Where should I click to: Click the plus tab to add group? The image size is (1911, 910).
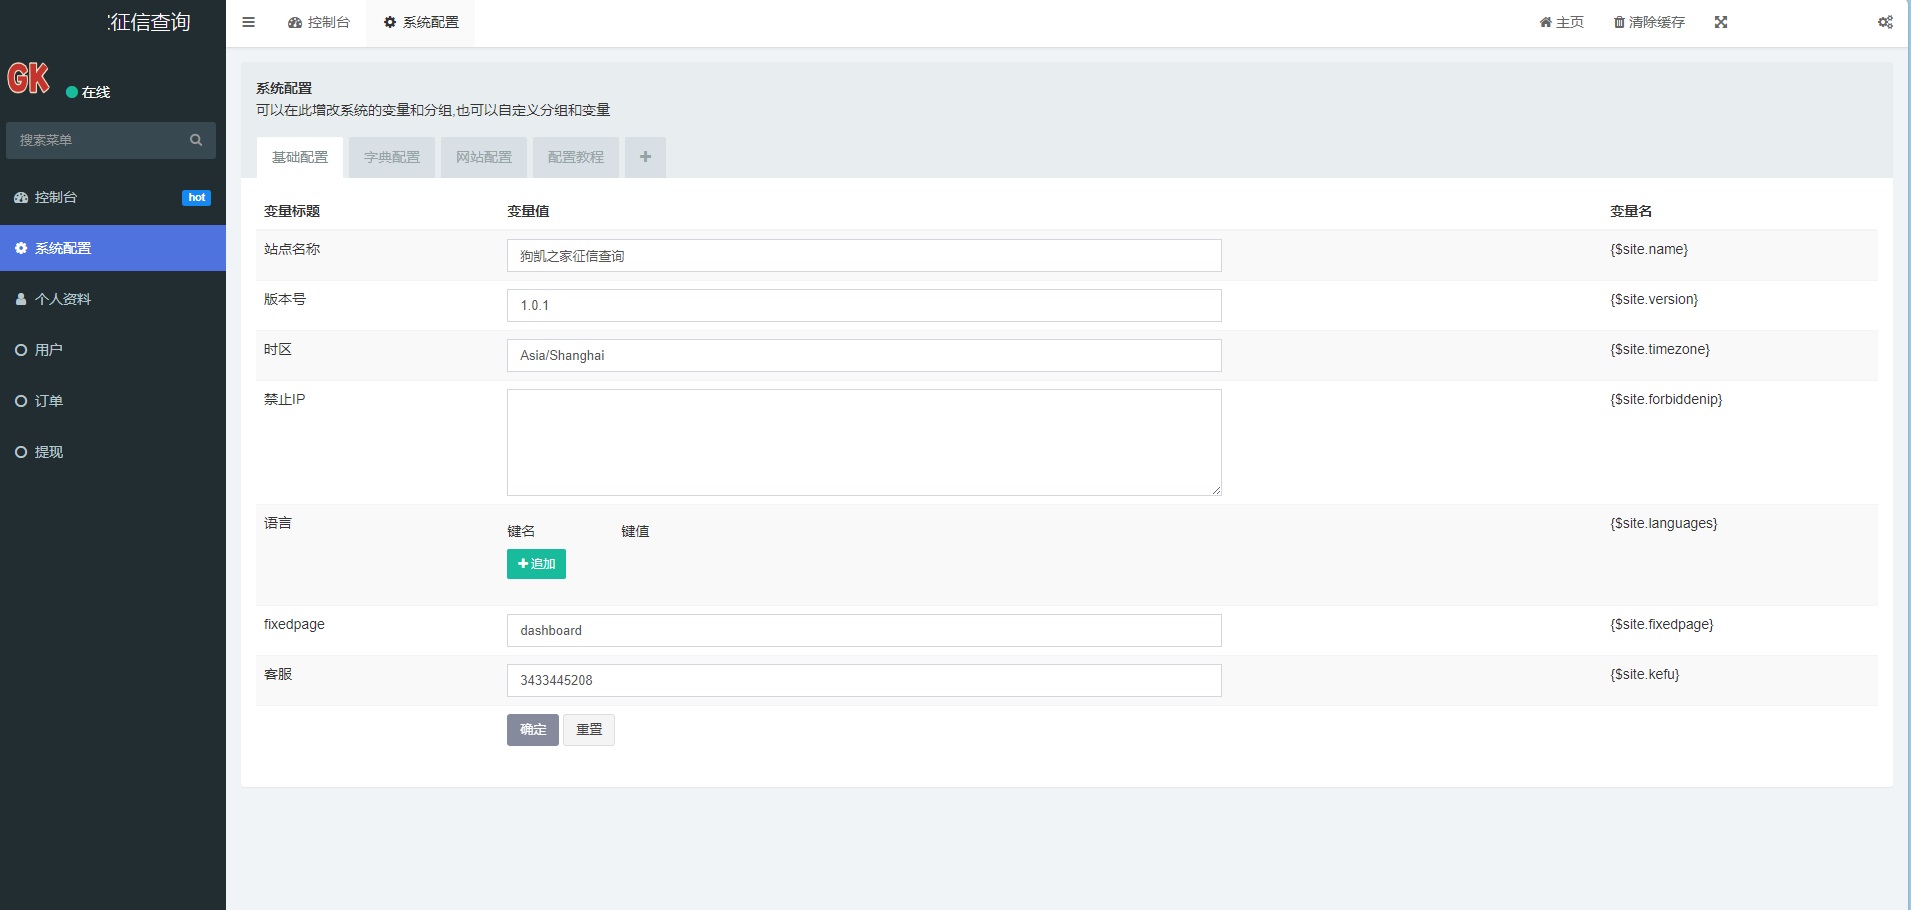(645, 157)
